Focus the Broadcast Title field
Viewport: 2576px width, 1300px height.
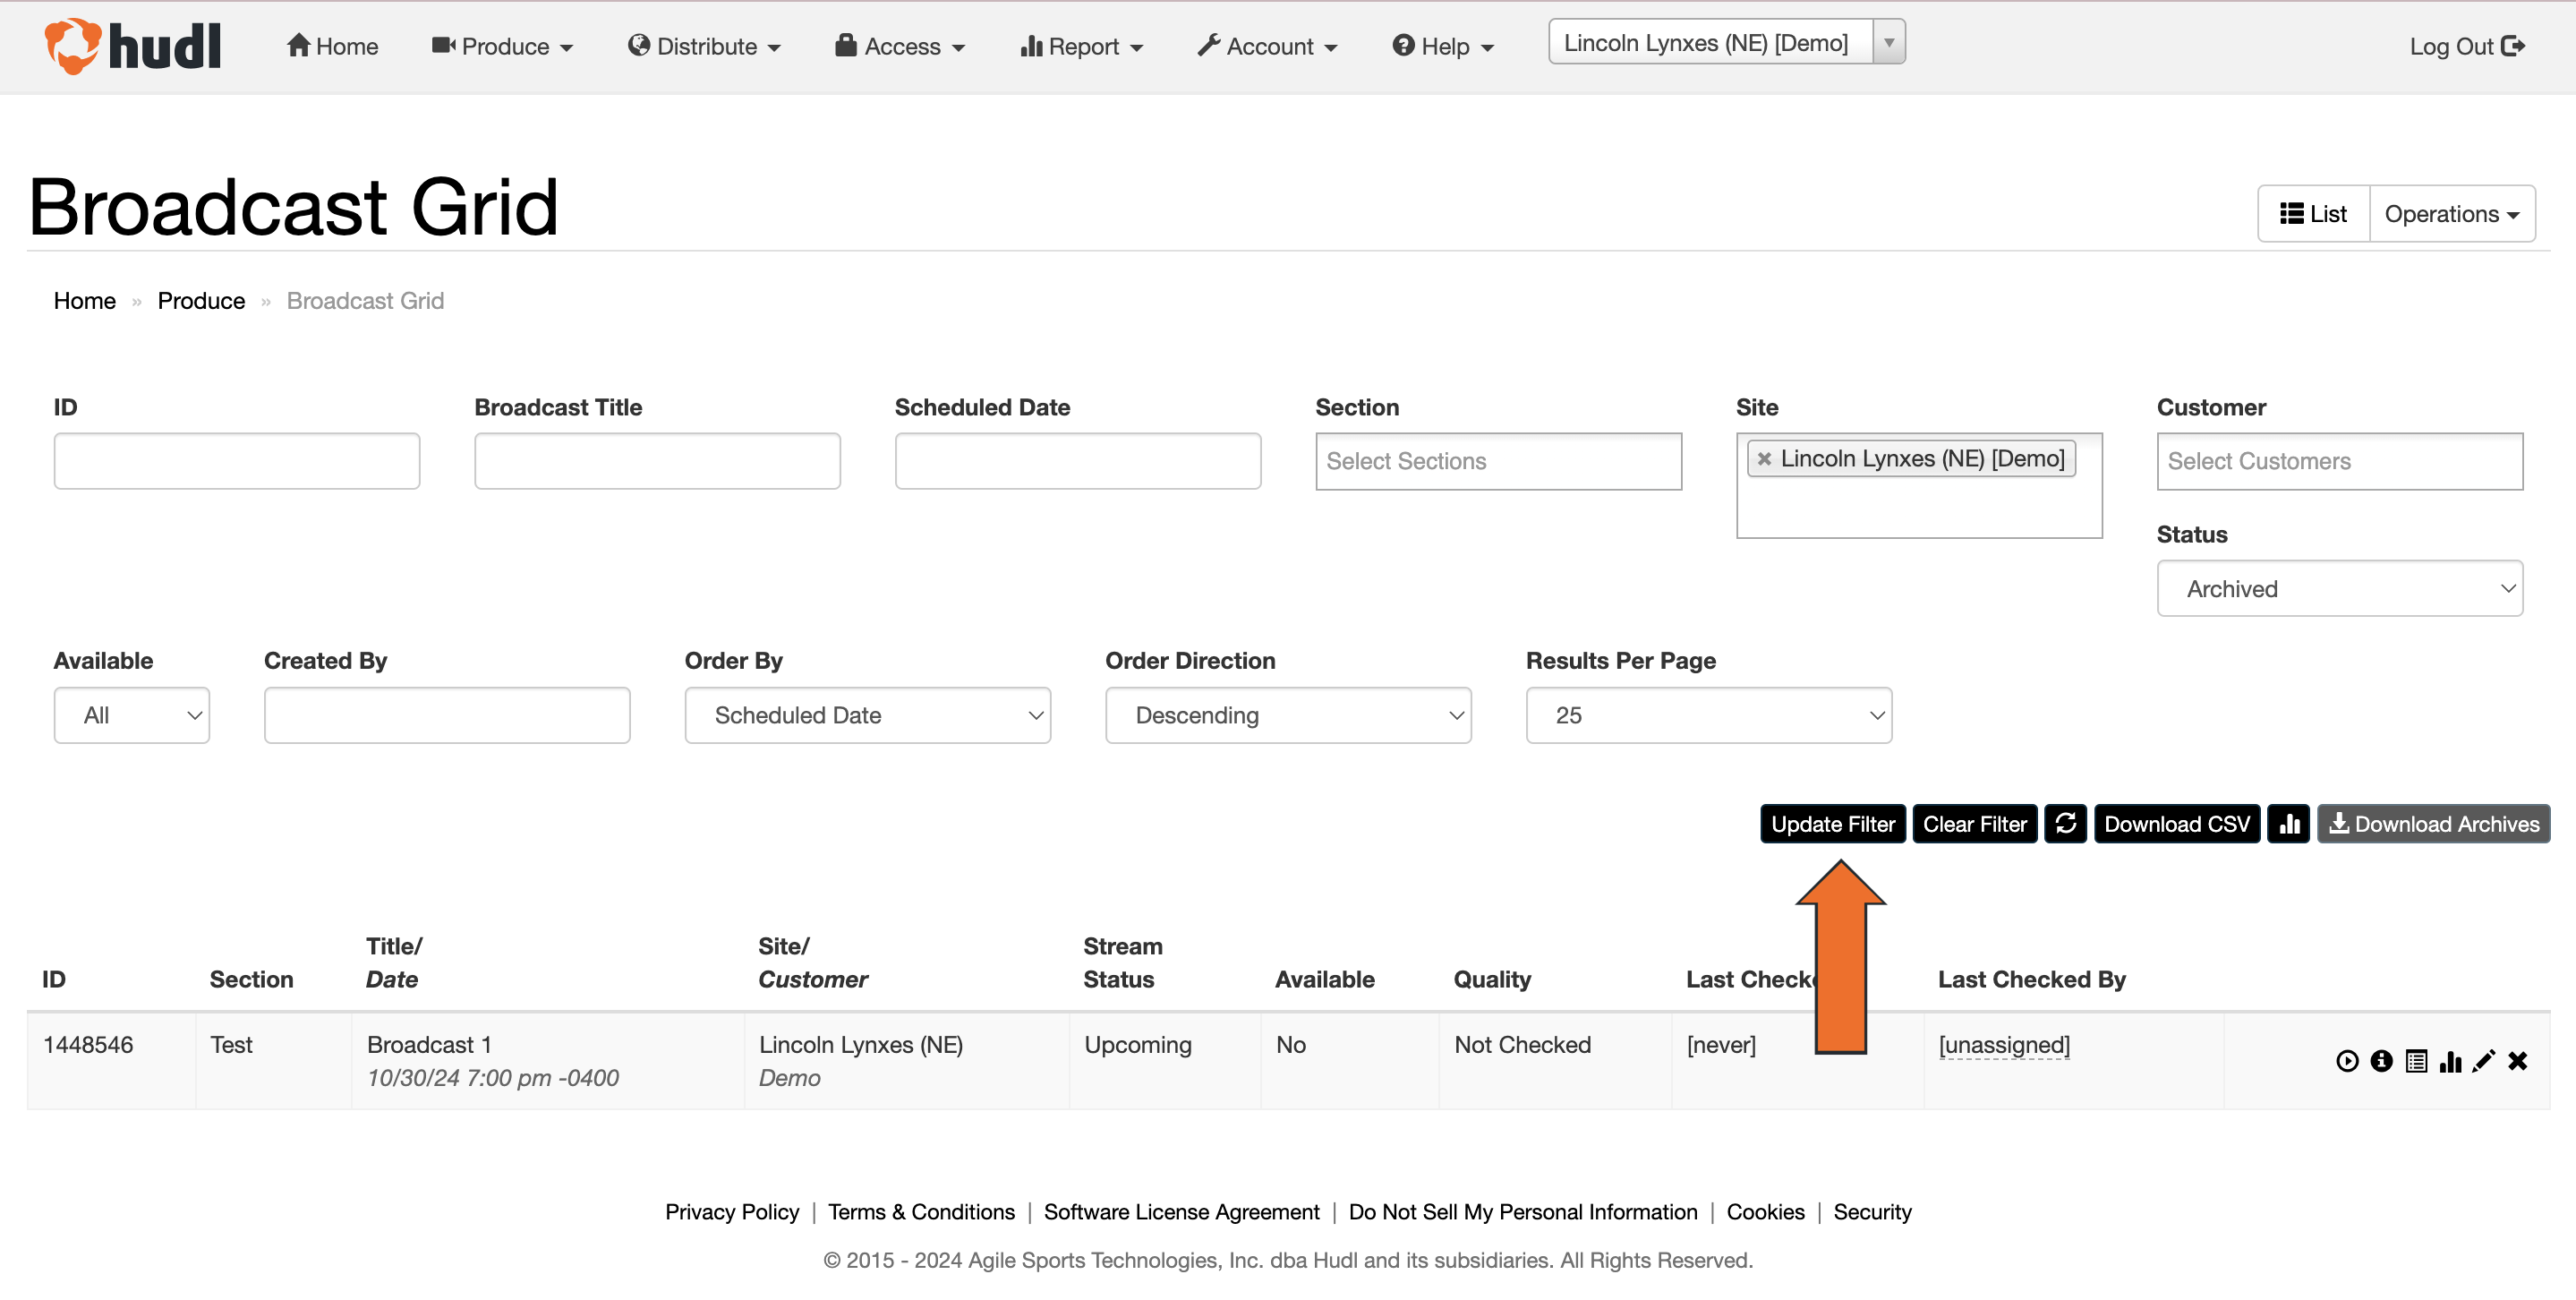click(657, 461)
